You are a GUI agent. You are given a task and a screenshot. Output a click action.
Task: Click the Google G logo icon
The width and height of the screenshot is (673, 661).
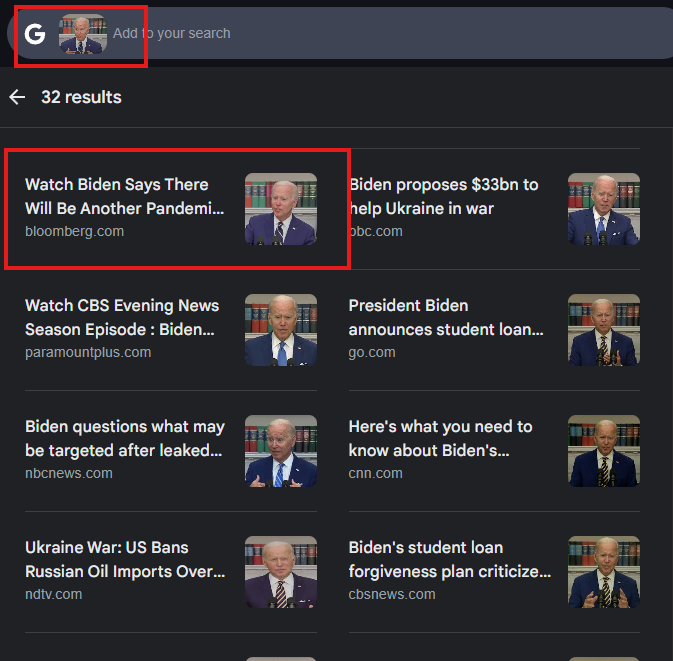pyautogui.click(x=35, y=34)
